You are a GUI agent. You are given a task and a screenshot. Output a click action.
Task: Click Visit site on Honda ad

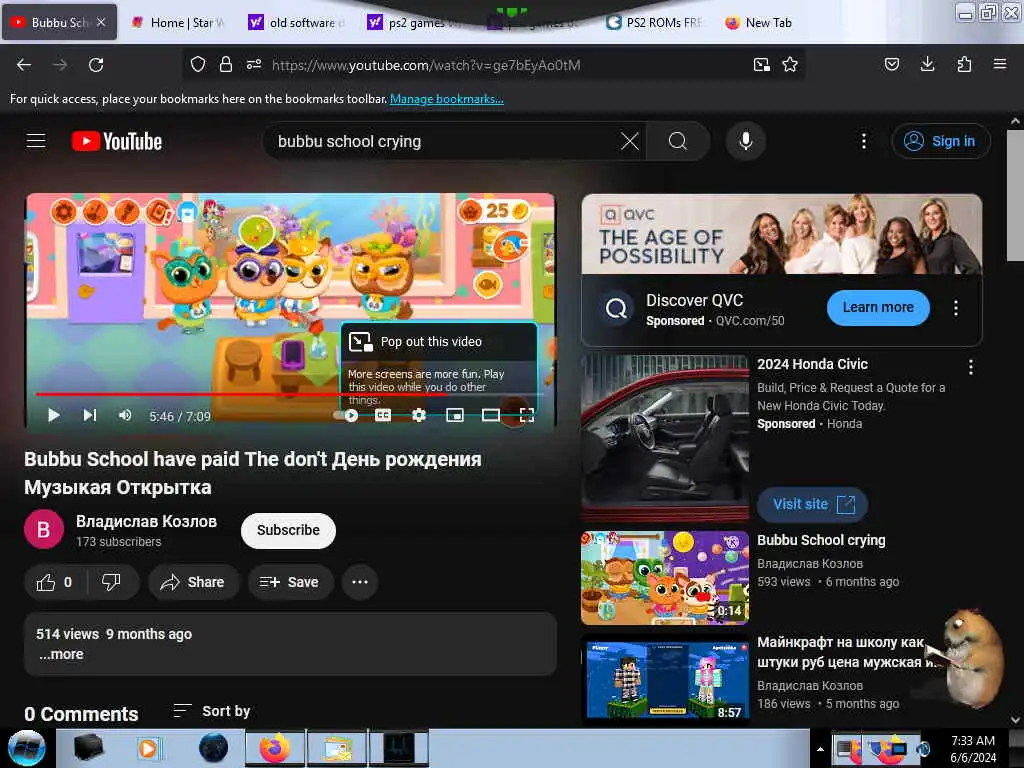click(812, 504)
